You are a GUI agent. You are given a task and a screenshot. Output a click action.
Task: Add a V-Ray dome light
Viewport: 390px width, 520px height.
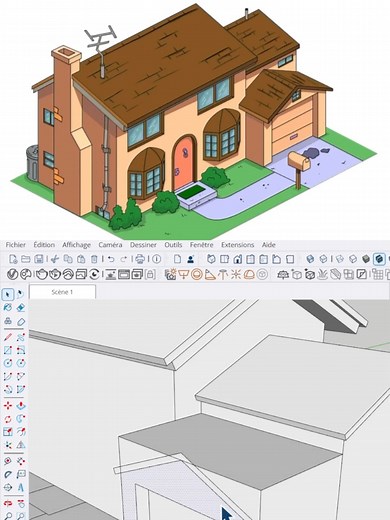click(x=249, y=274)
